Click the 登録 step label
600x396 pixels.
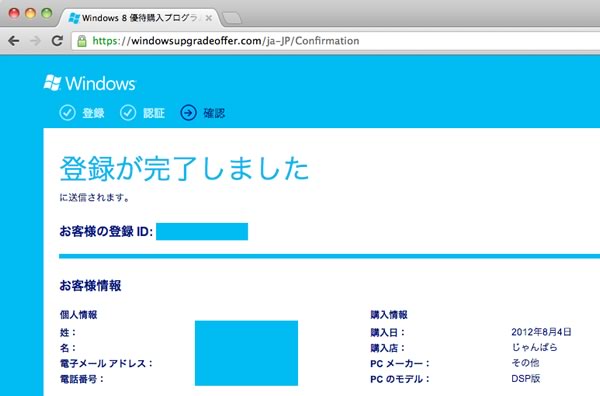click(93, 113)
